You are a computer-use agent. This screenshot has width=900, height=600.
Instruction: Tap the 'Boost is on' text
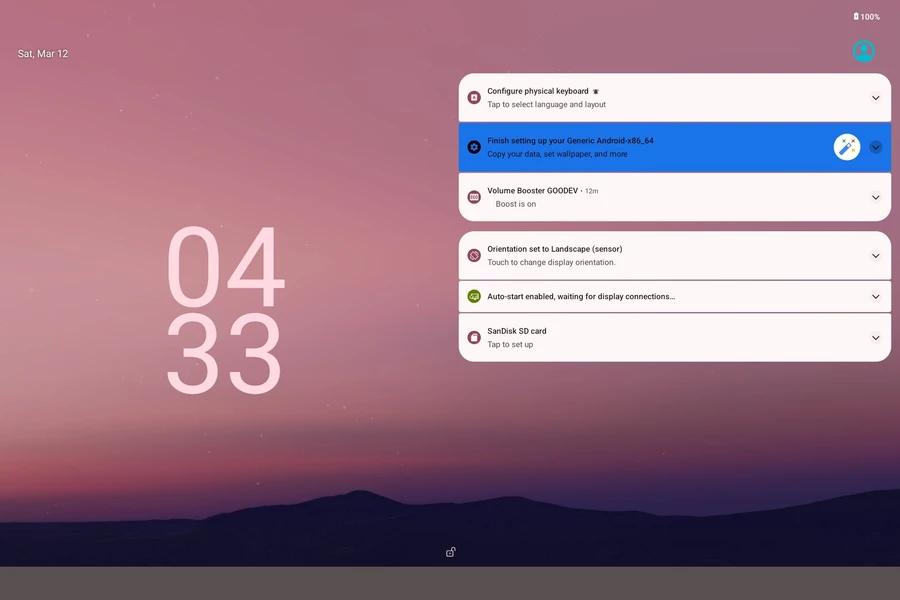click(515, 204)
